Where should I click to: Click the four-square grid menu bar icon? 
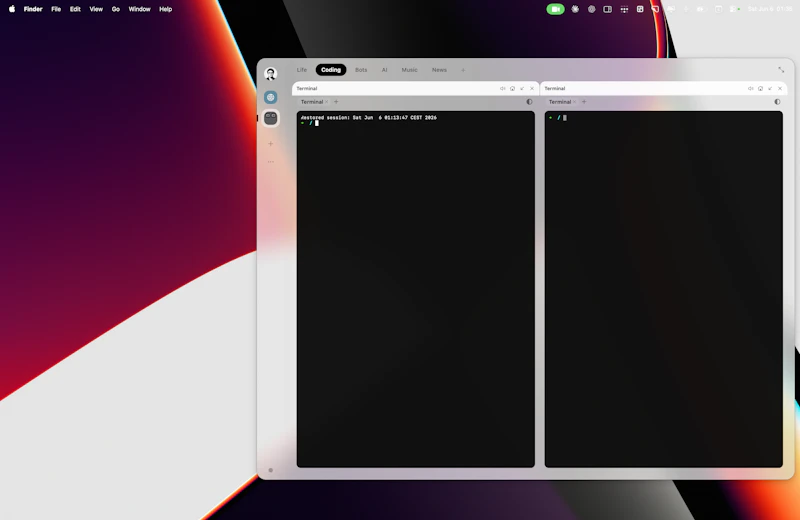pyautogui.click(x=640, y=9)
